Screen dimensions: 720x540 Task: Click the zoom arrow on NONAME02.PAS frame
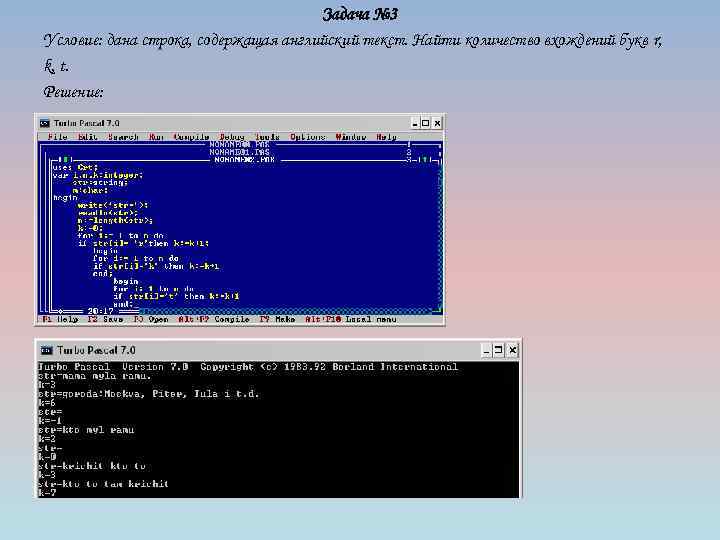[x=425, y=159]
